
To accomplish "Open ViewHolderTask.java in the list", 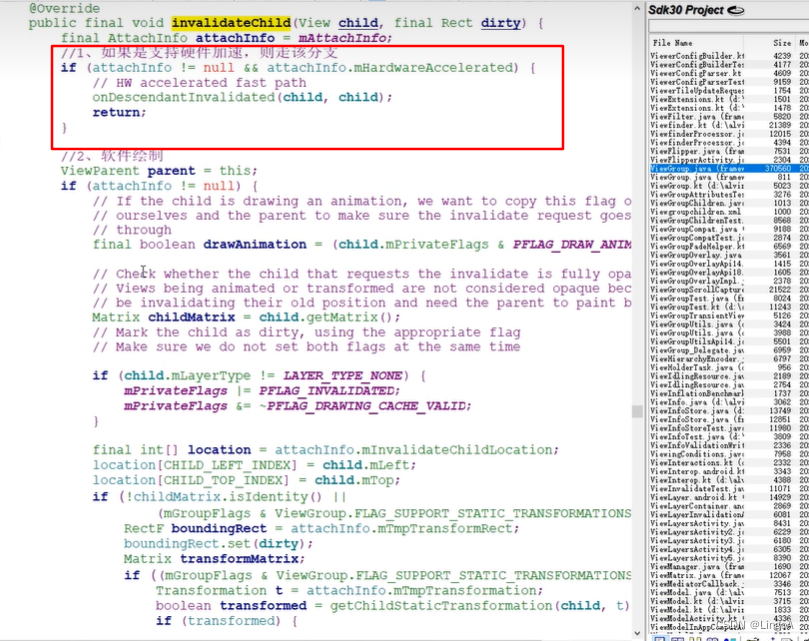I will (x=729, y=368).
